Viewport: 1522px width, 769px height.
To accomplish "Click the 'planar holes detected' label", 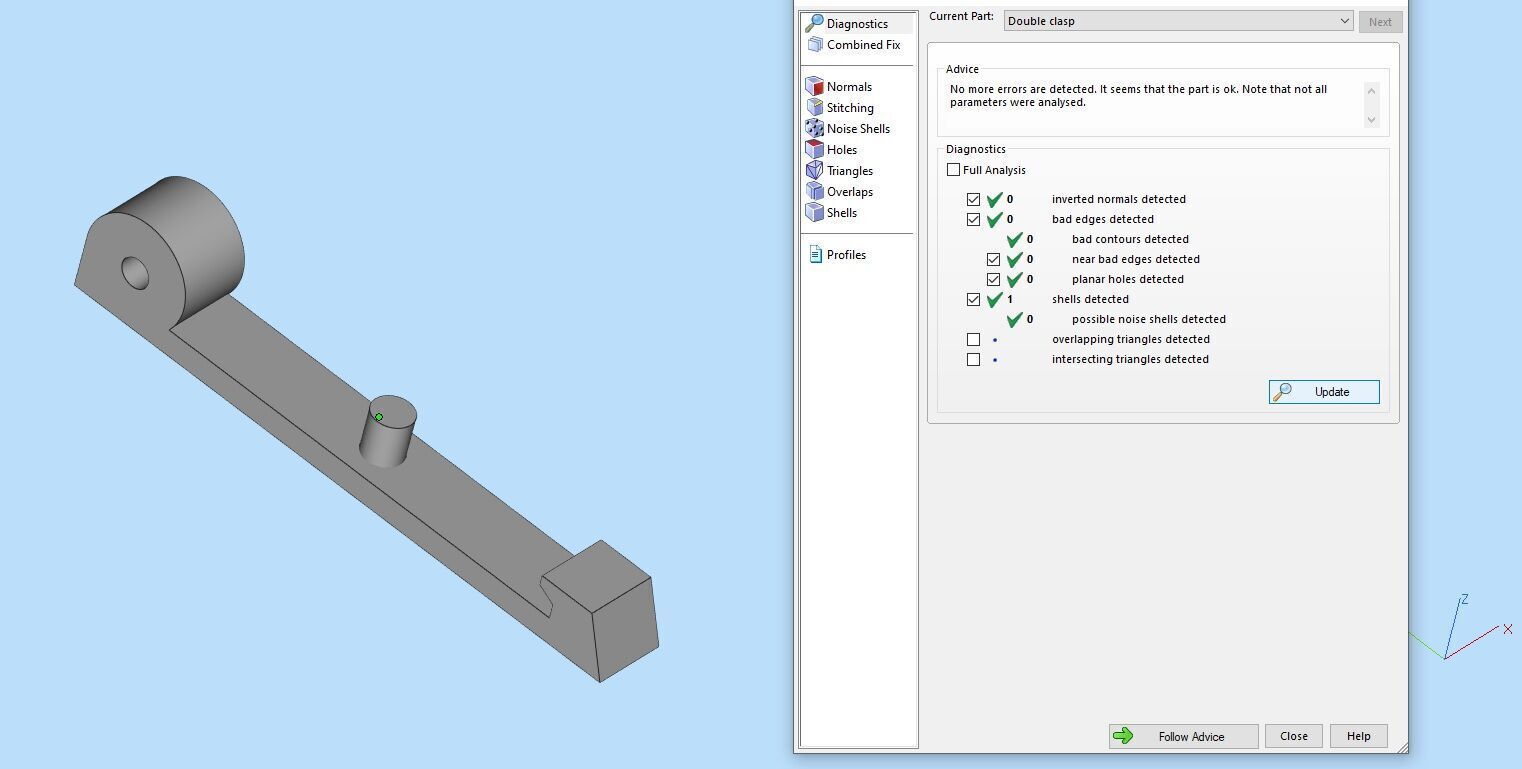I will pos(1128,279).
